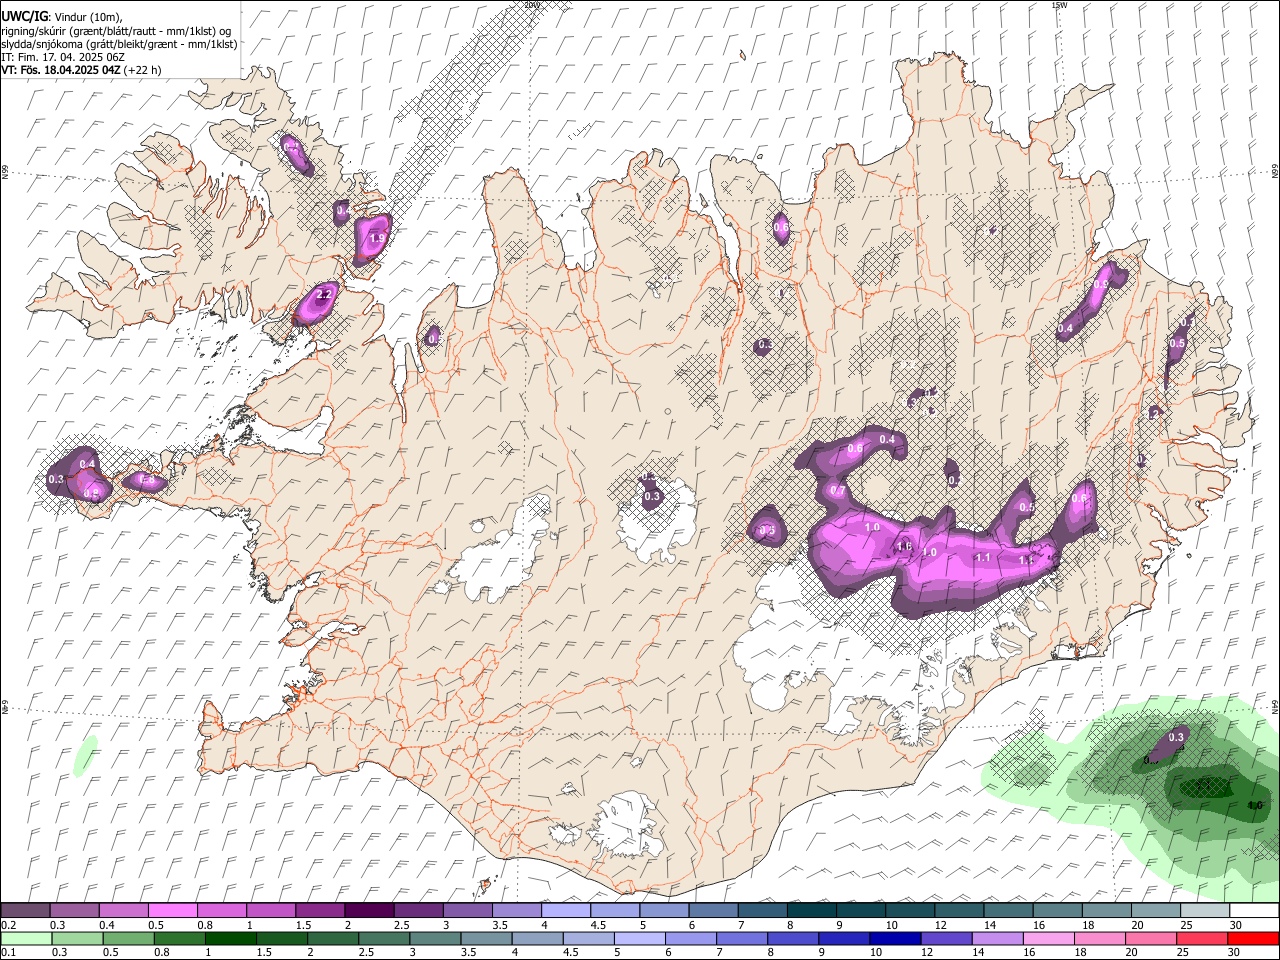Pick the snow legend swatch between 0.4 and 0.5
This screenshot has height=960, width=1280.
(123, 911)
